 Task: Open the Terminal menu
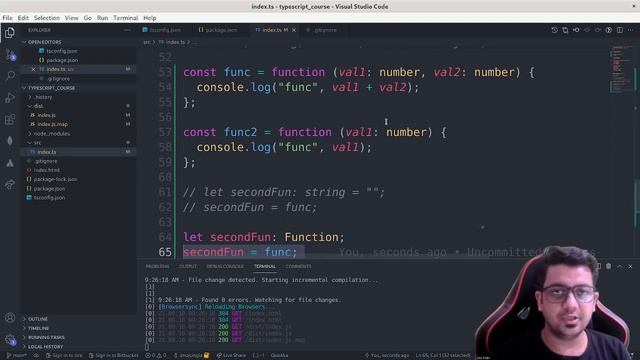click(x=125, y=18)
